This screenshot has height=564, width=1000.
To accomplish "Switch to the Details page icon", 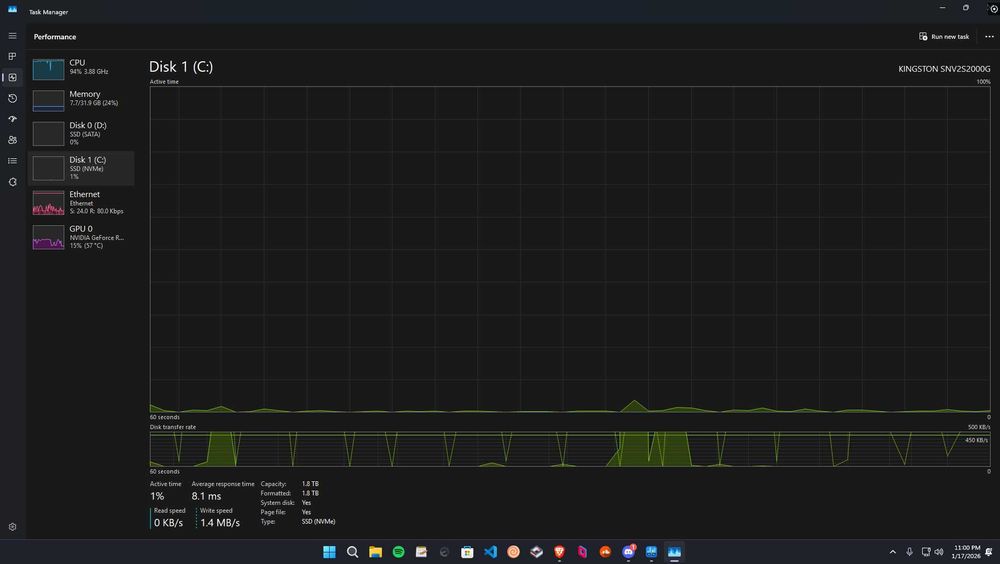I will [x=12, y=161].
